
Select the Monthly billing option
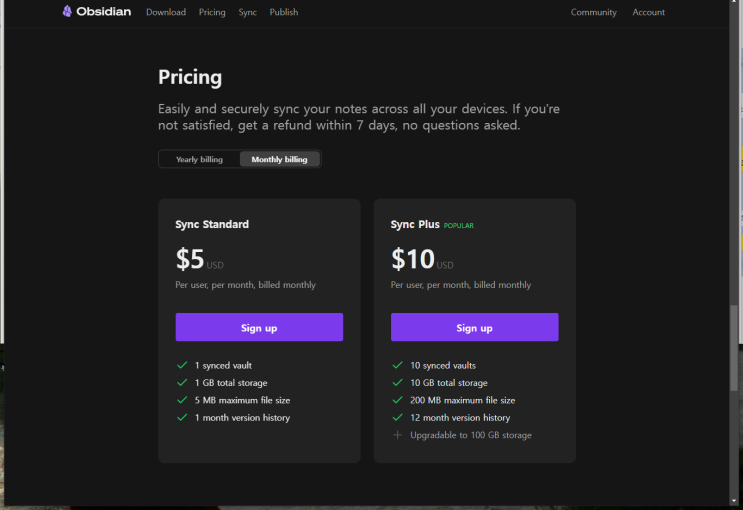(x=280, y=160)
